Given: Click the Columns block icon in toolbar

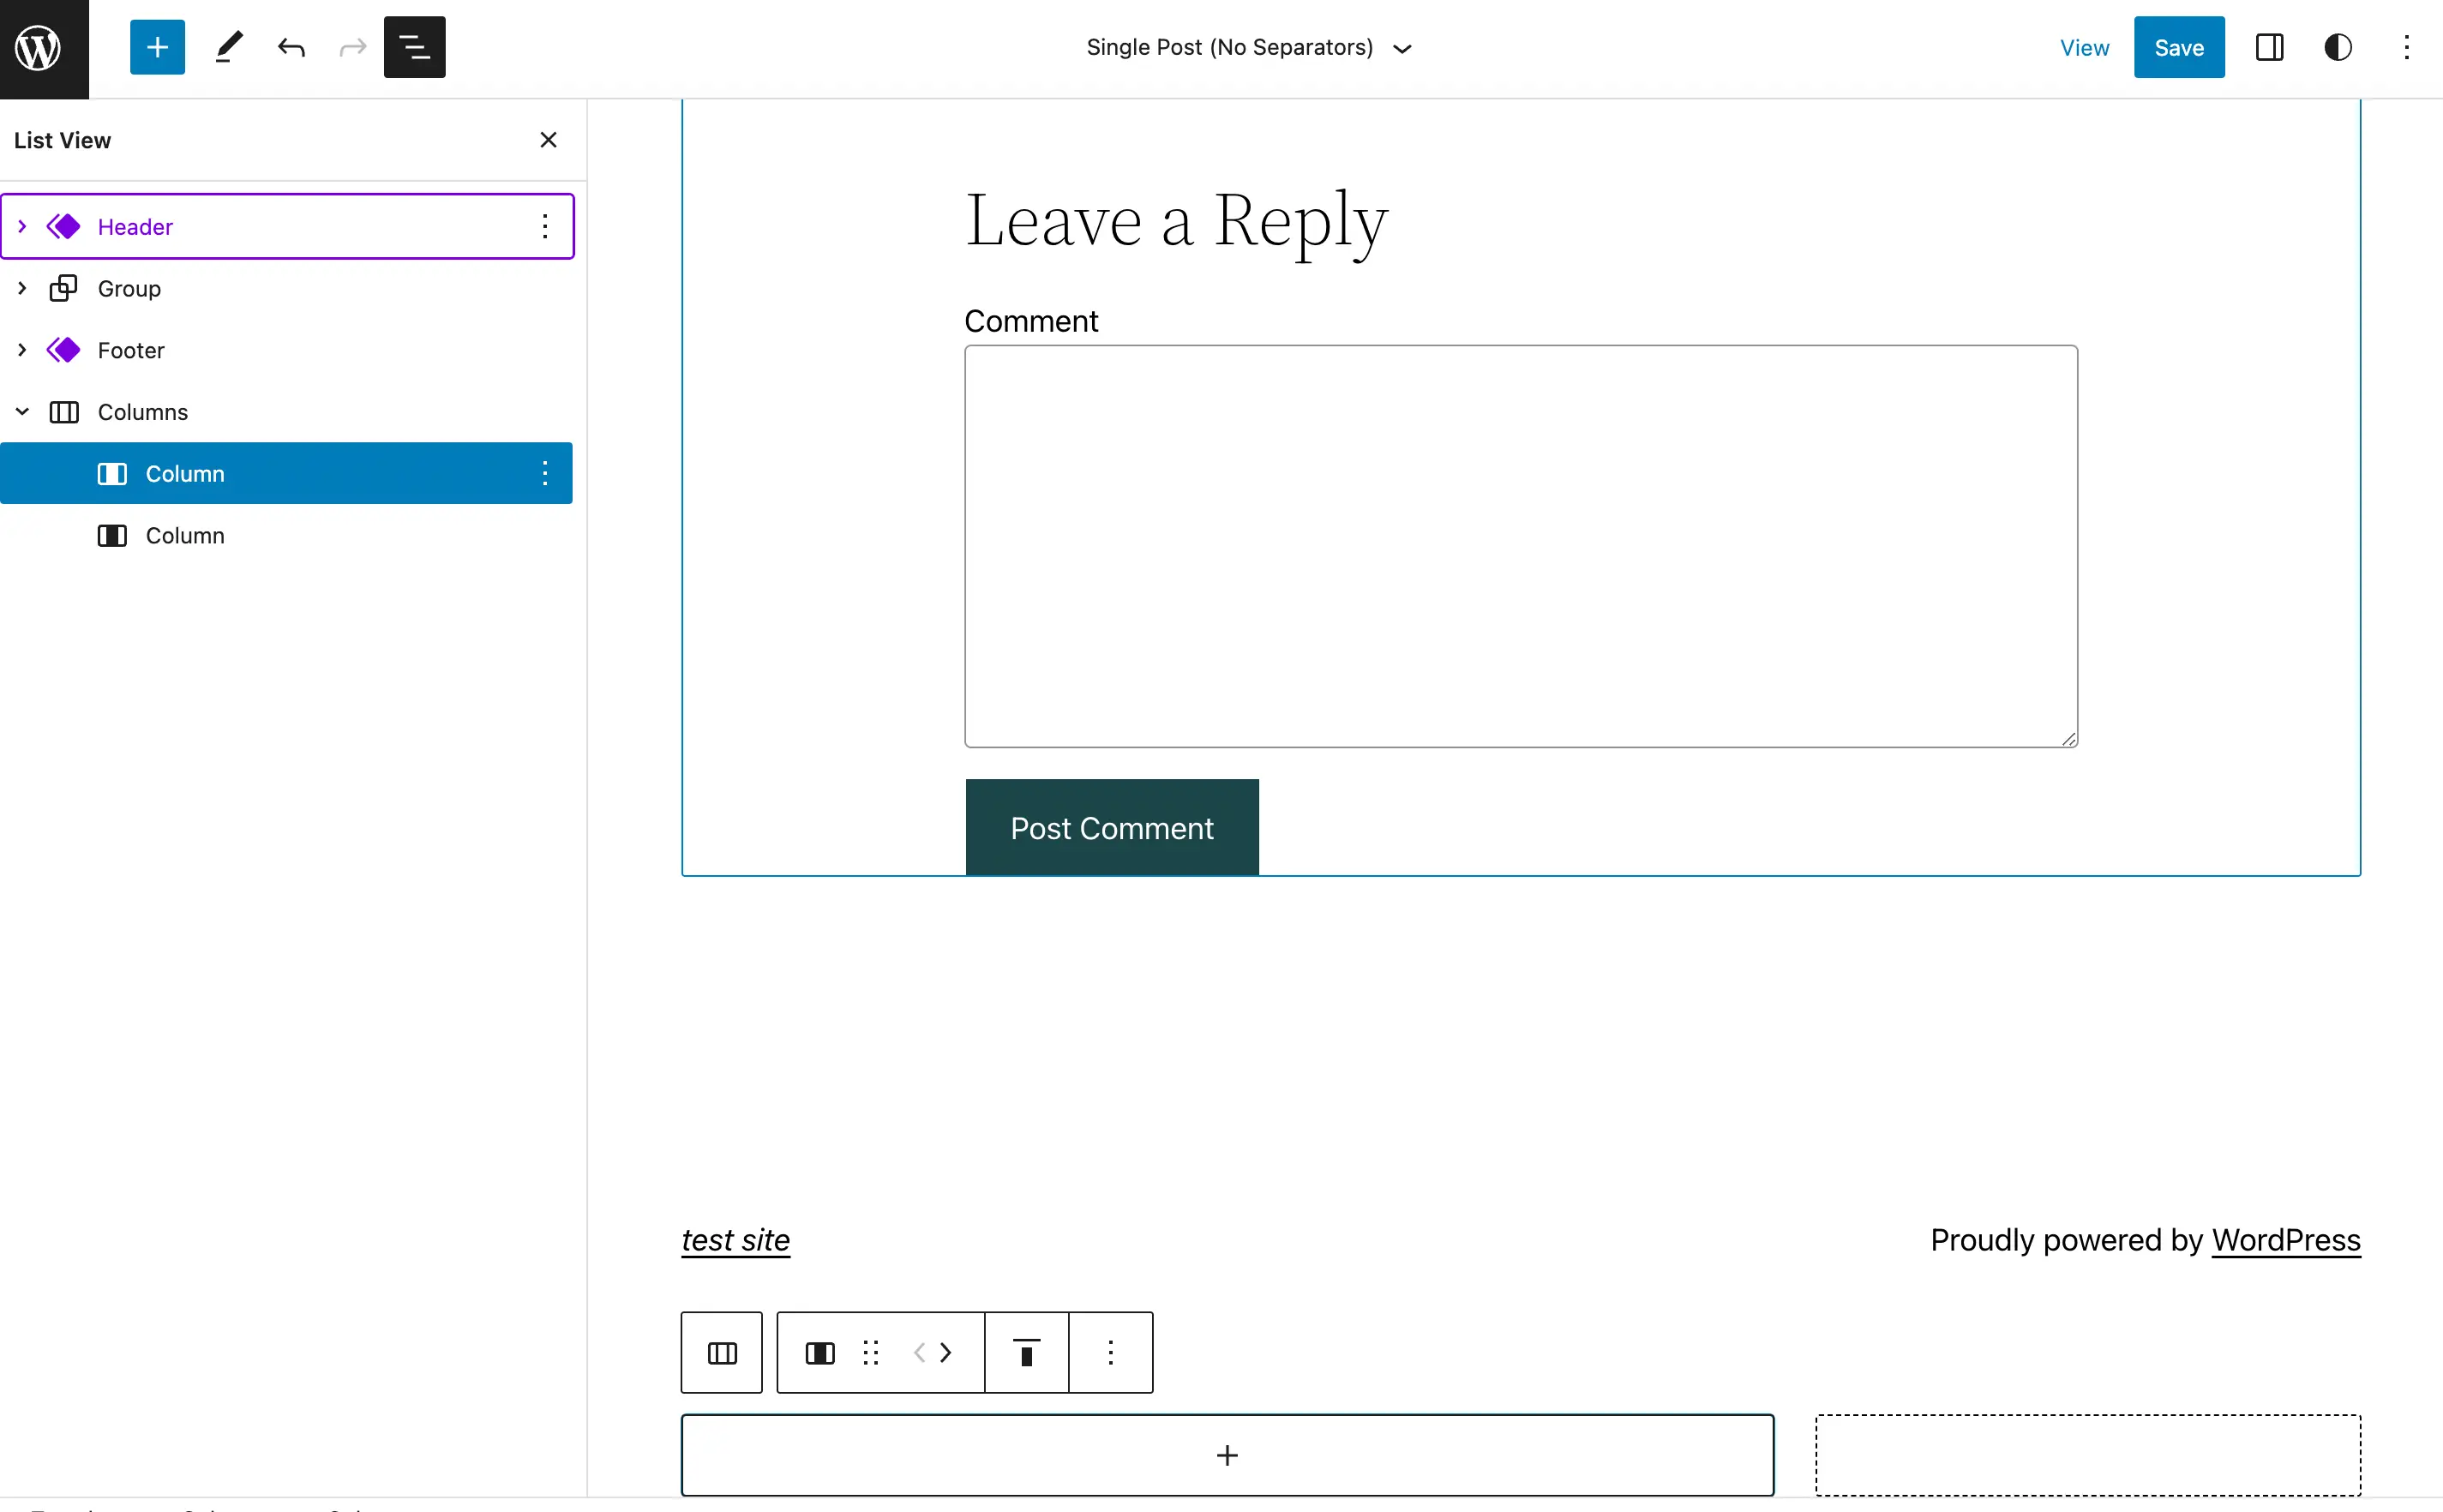Looking at the screenshot, I should click(x=723, y=1352).
